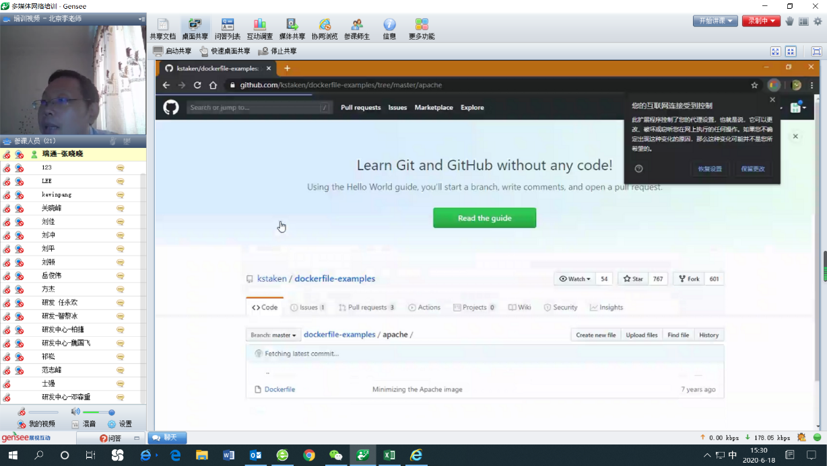Open Marketplace in GitHub header
Viewport: 827px width, 466px height.
point(434,108)
